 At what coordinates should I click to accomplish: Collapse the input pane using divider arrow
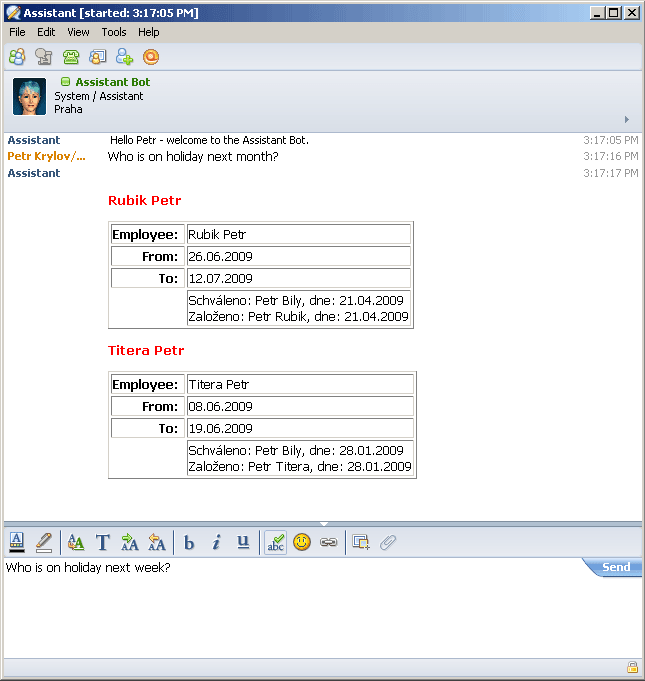pos(322,523)
